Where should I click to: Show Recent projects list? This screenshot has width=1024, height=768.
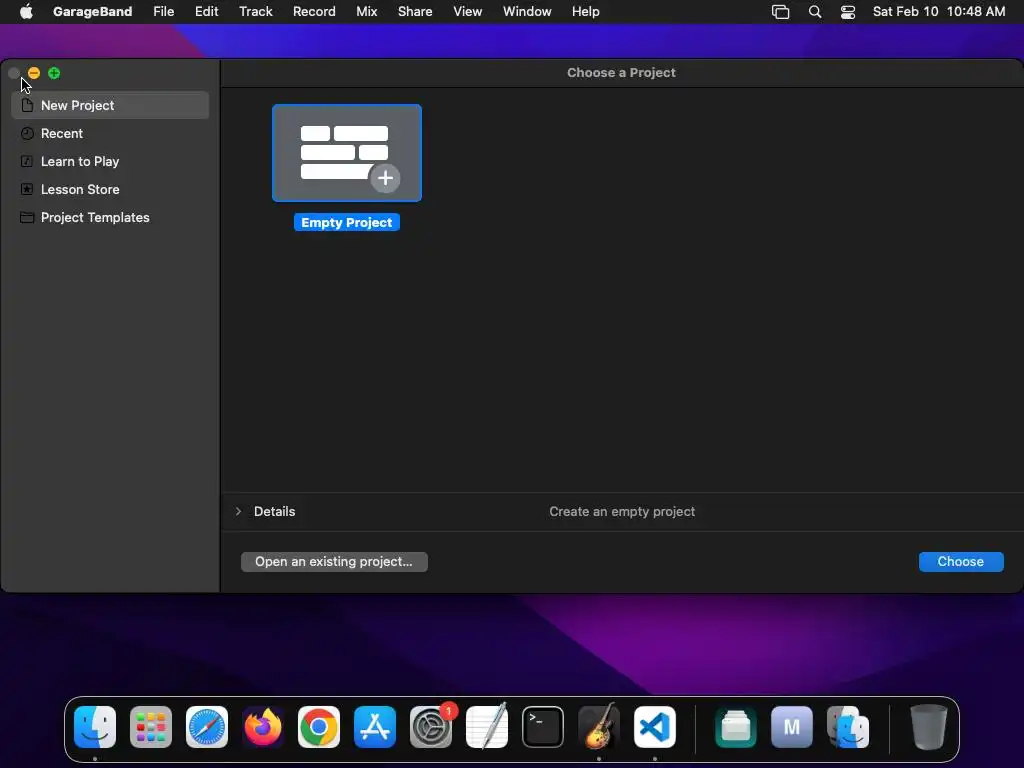coord(110,133)
